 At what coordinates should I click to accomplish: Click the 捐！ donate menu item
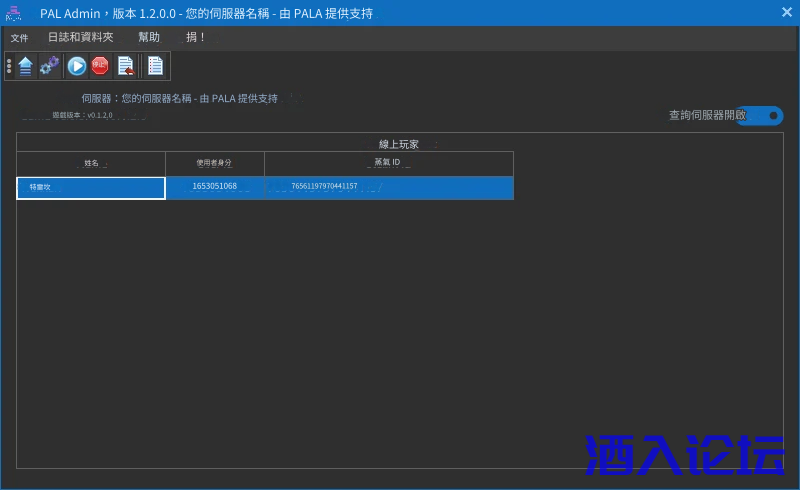196,37
